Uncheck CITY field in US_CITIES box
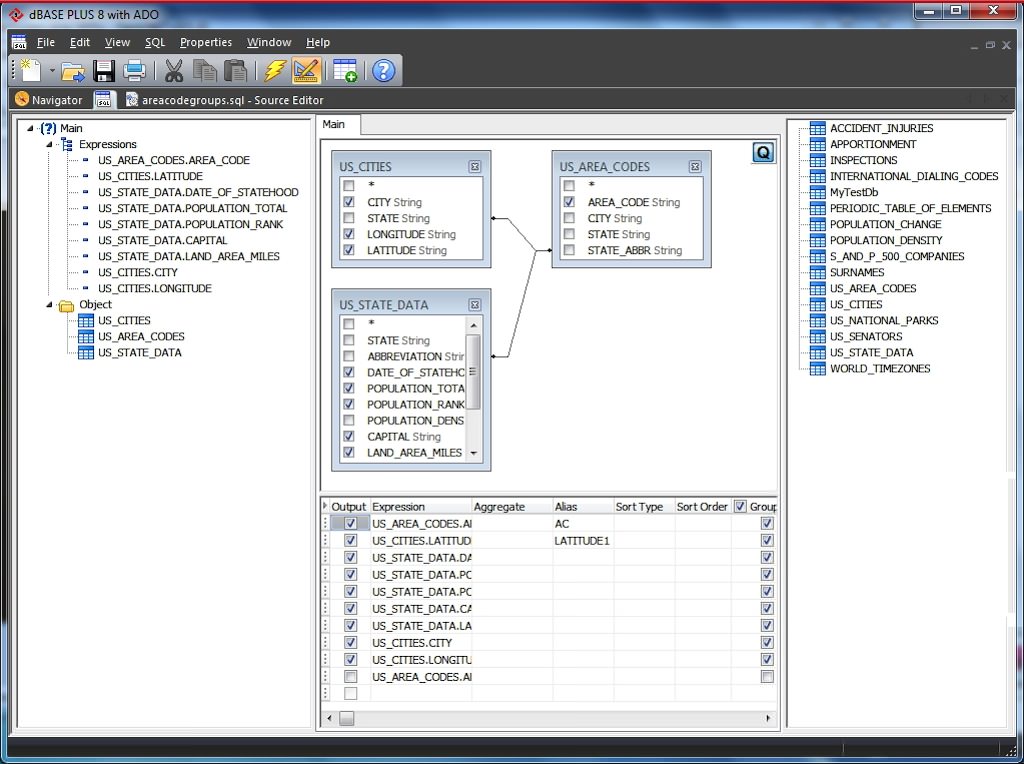1024x764 pixels. [x=349, y=202]
